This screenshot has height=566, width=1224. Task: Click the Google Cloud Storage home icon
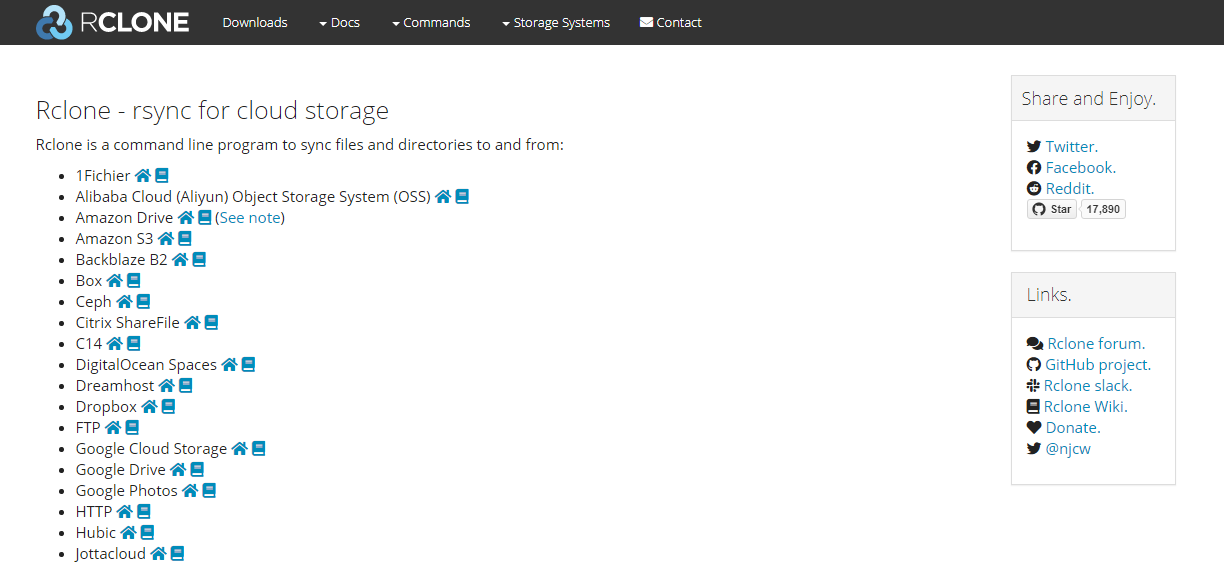tap(239, 449)
